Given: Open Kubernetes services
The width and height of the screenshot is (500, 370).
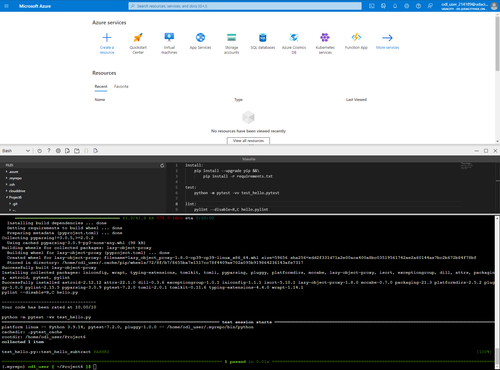Looking at the screenshot, I should (x=325, y=37).
